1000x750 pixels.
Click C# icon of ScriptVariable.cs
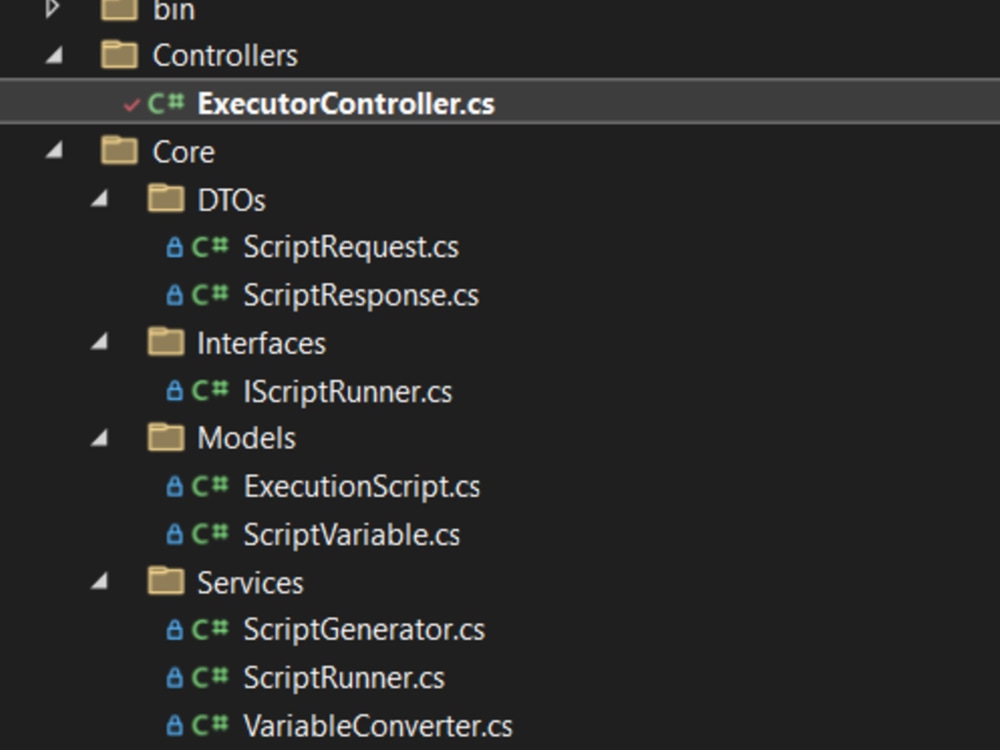pos(210,534)
